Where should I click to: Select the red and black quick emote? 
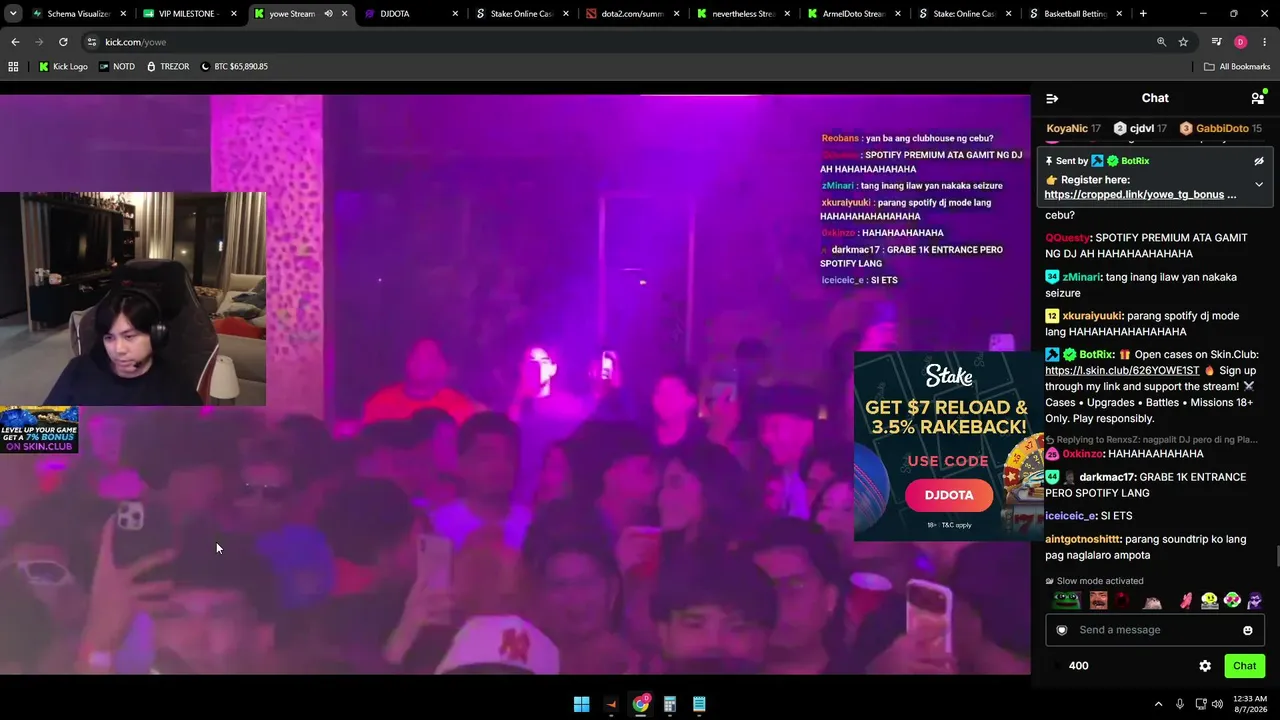[1123, 601]
